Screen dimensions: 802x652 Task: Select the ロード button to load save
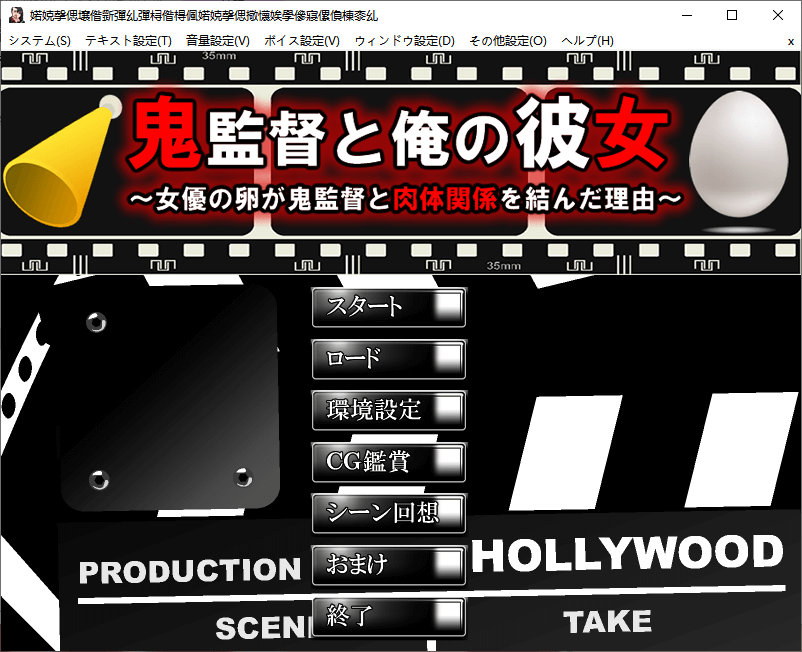[388, 358]
